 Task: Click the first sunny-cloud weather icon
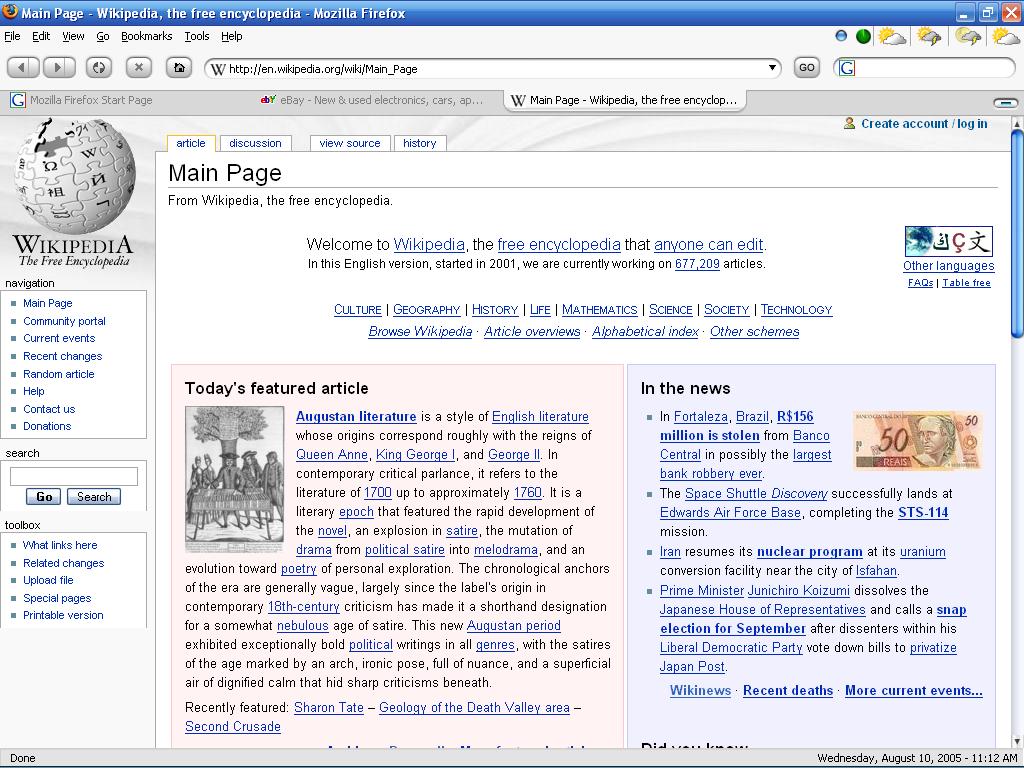(x=891, y=36)
